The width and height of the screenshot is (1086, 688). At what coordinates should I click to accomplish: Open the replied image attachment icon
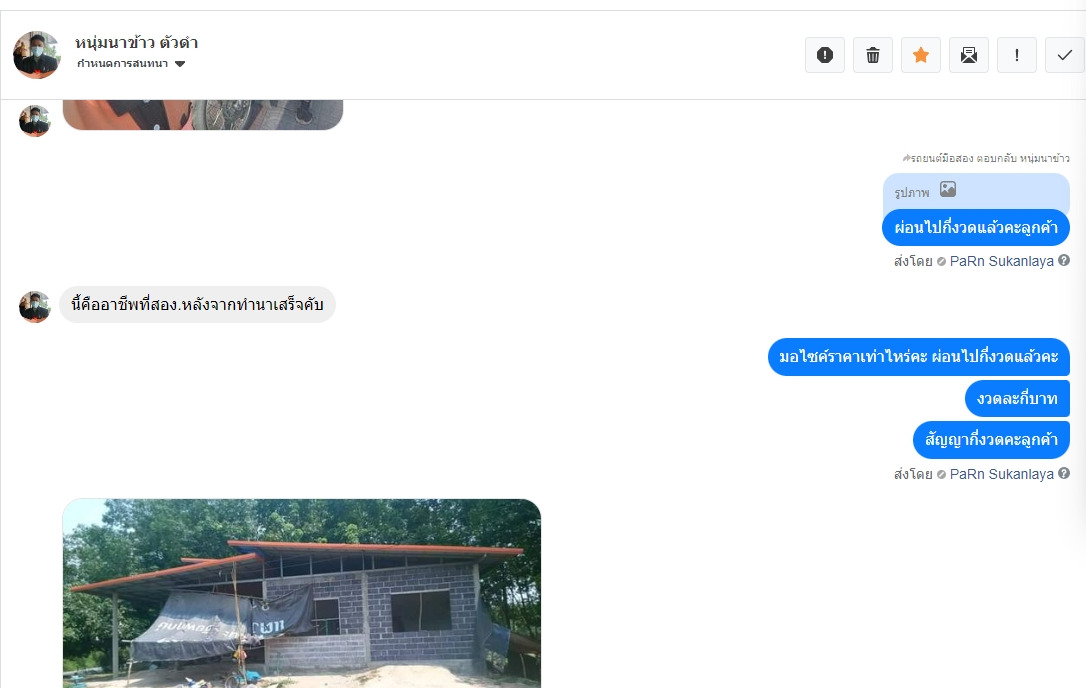point(947,189)
